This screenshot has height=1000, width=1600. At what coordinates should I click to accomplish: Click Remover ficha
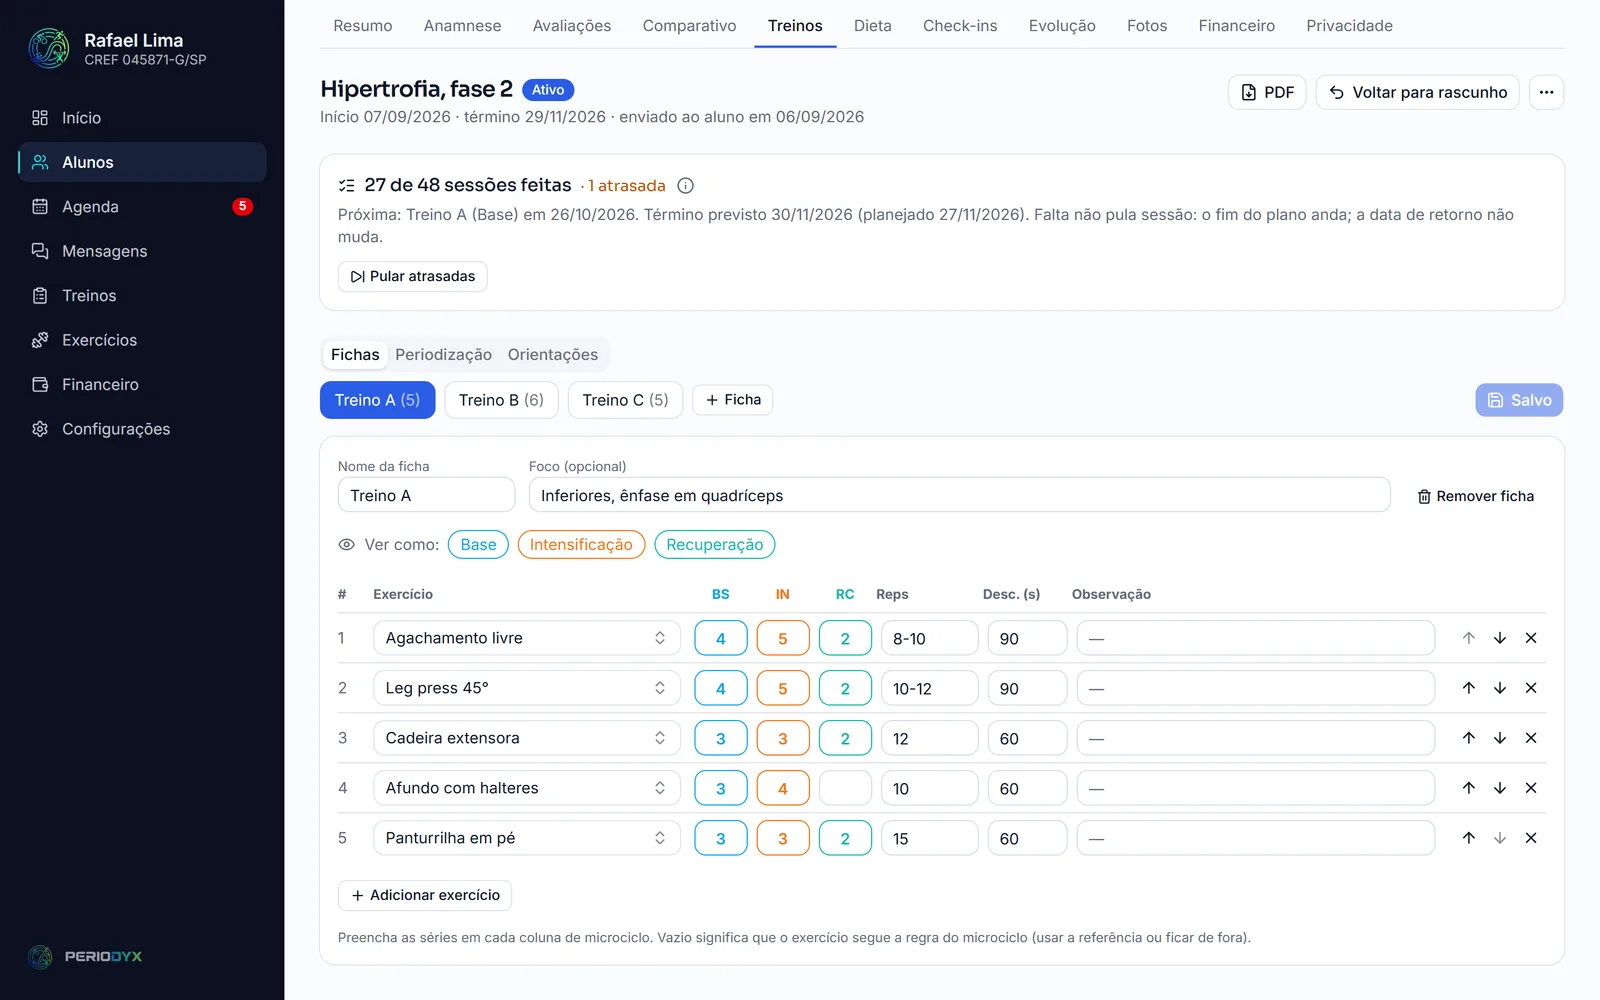(1476, 496)
